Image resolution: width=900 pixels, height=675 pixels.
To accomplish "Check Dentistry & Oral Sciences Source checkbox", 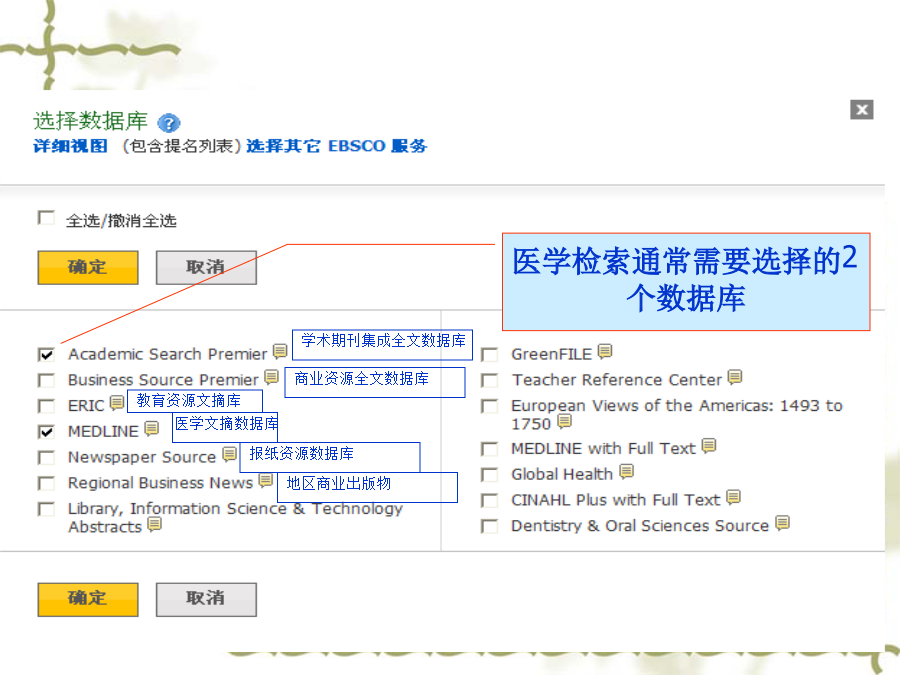I will tap(490, 526).
